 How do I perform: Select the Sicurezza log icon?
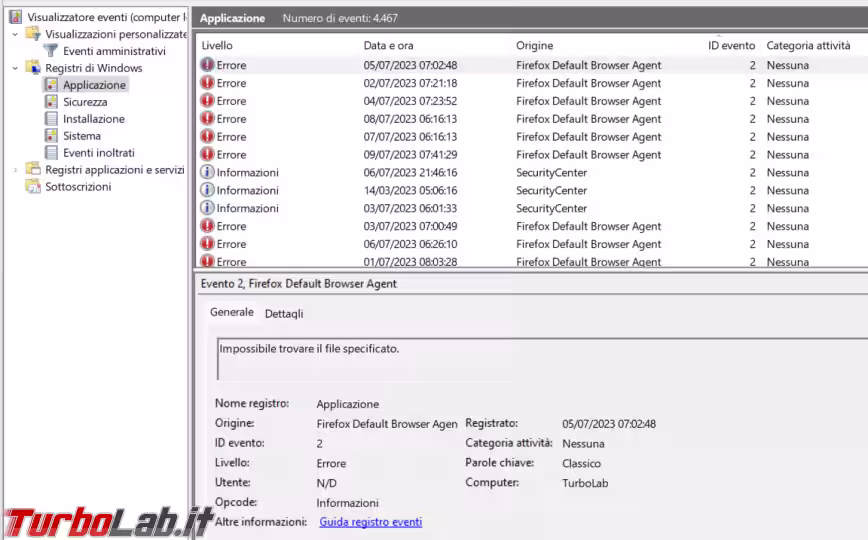[x=51, y=102]
